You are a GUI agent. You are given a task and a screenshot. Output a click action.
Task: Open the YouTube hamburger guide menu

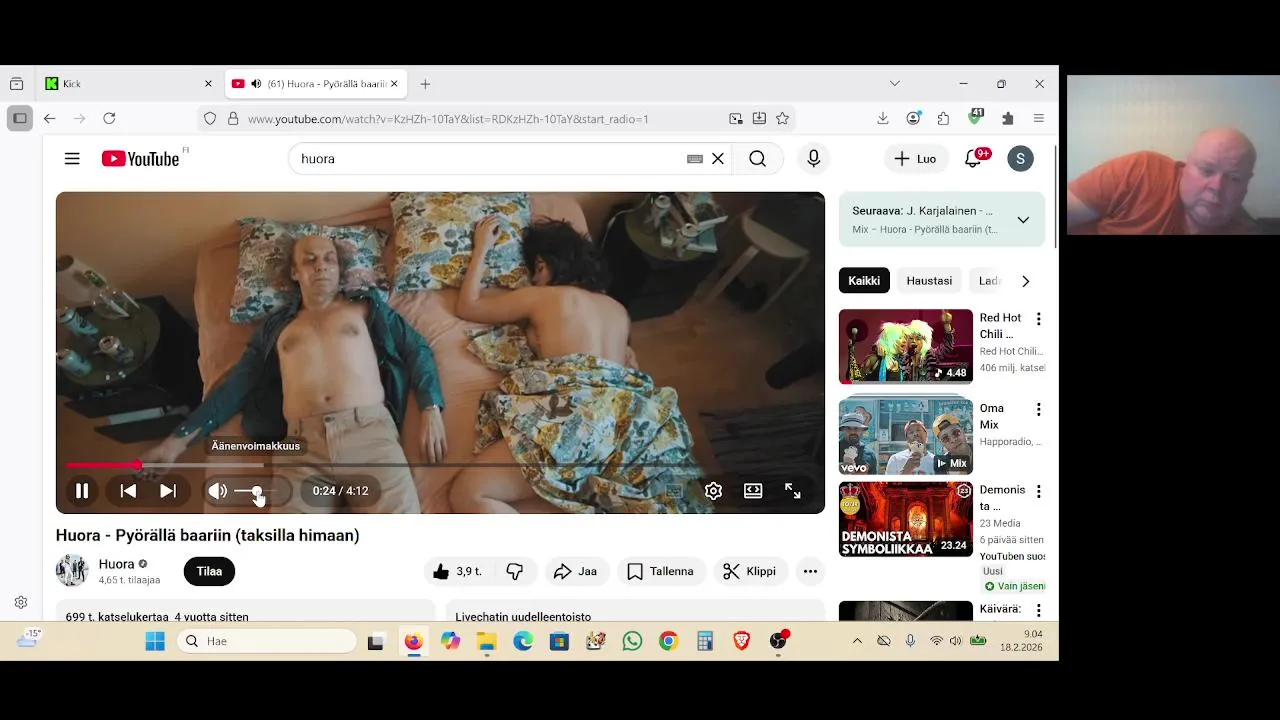(x=72, y=158)
